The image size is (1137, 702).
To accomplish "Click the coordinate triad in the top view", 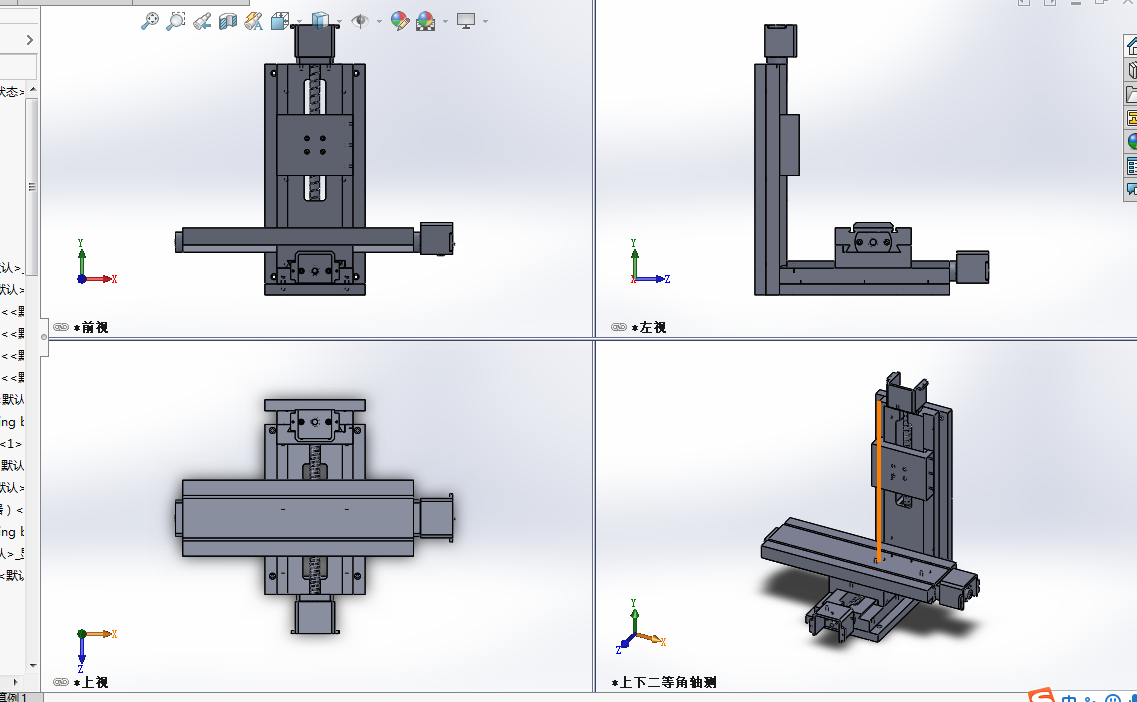I will coord(96,649).
